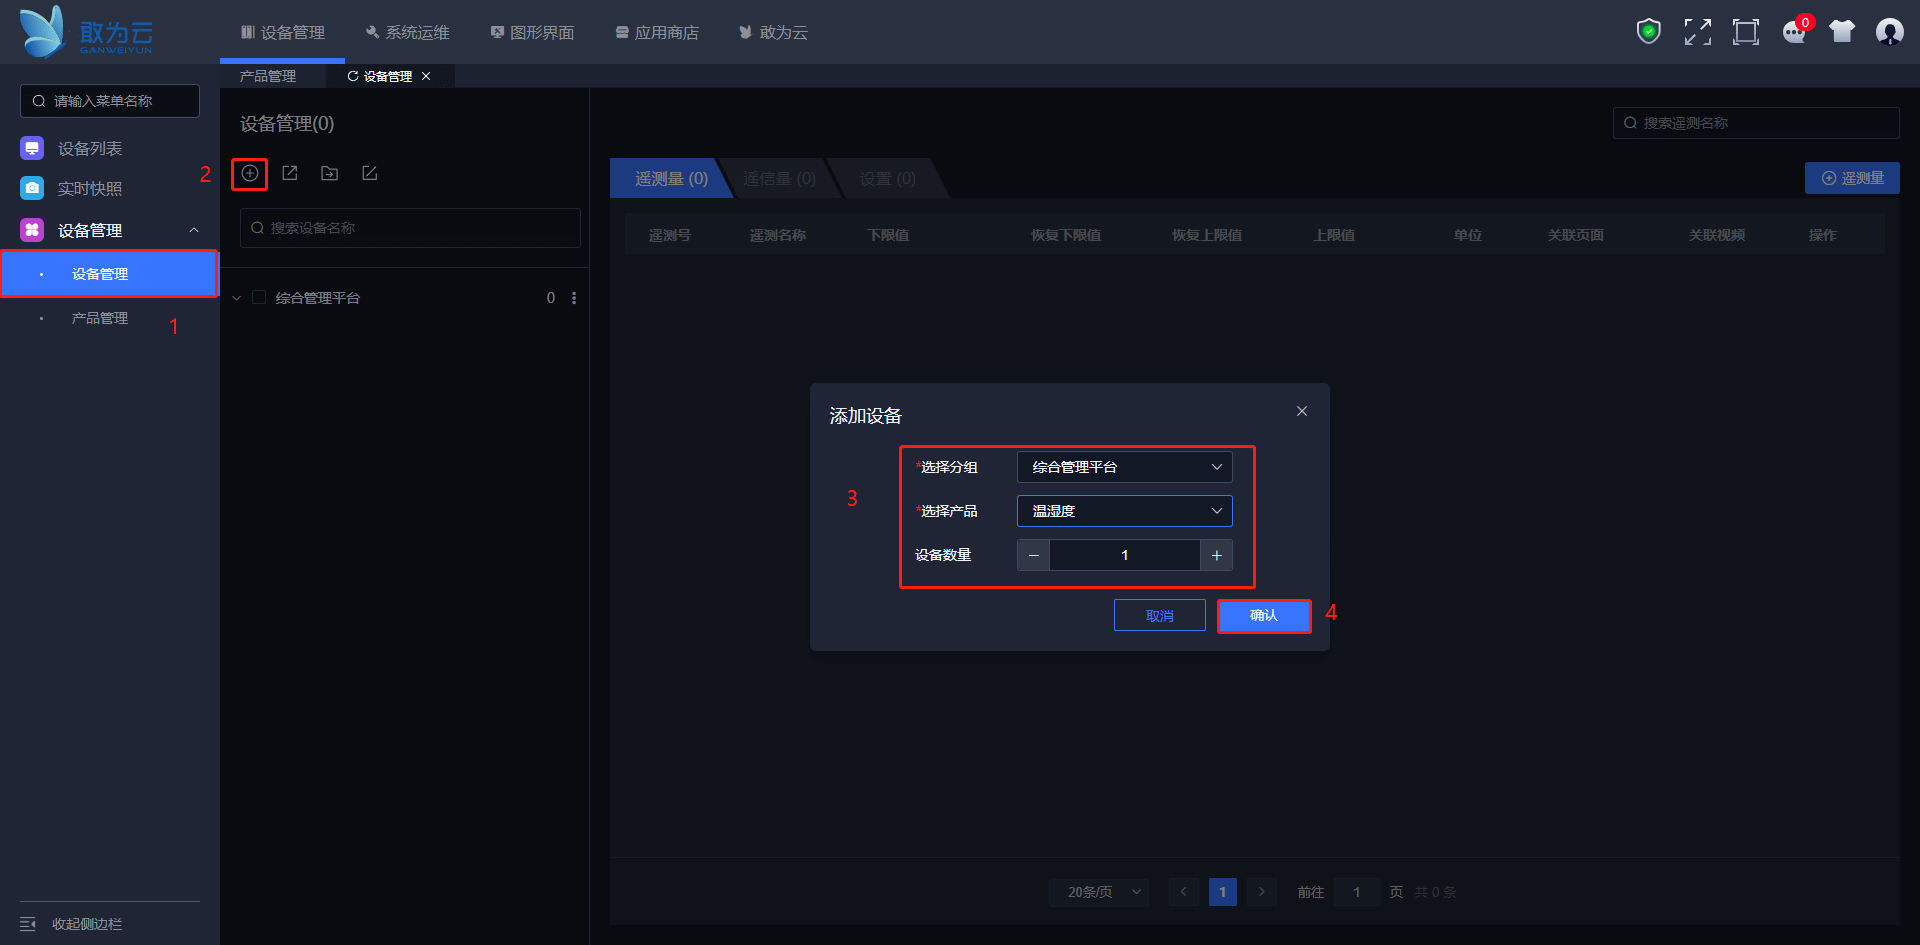This screenshot has width=1920, height=945.
Task: Click the export icon in device toolbar
Action: [290, 174]
